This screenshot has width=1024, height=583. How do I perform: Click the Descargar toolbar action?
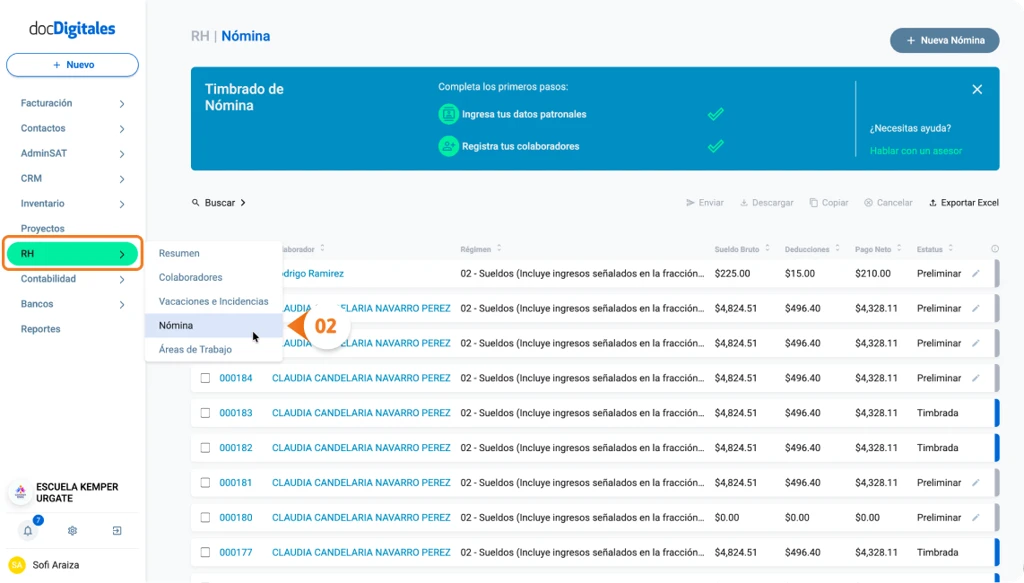pyautogui.click(x=767, y=202)
